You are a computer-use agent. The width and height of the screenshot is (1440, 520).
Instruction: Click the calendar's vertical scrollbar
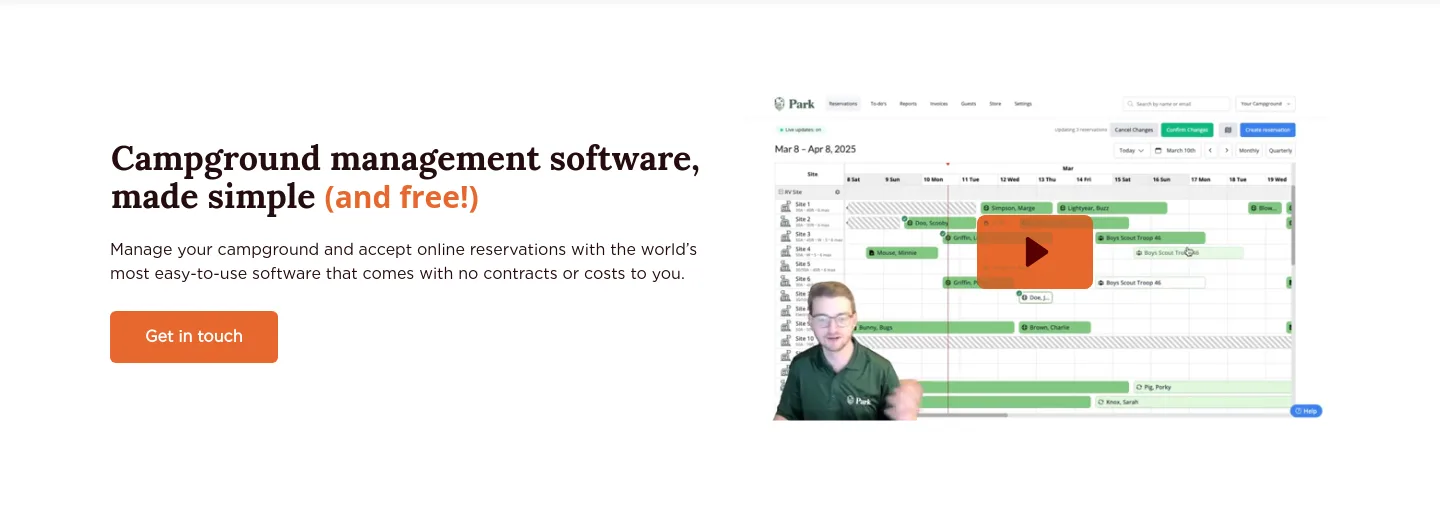[1293, 225]
